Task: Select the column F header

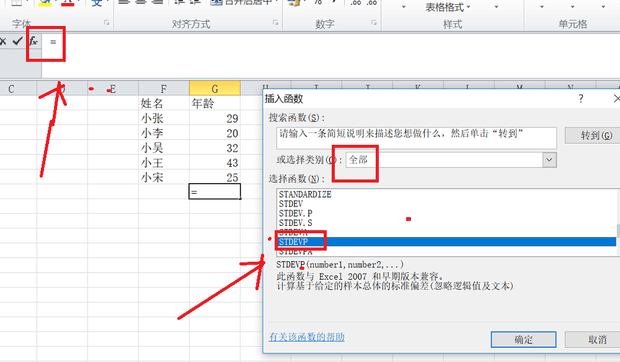Action: [x=164, y=89]
